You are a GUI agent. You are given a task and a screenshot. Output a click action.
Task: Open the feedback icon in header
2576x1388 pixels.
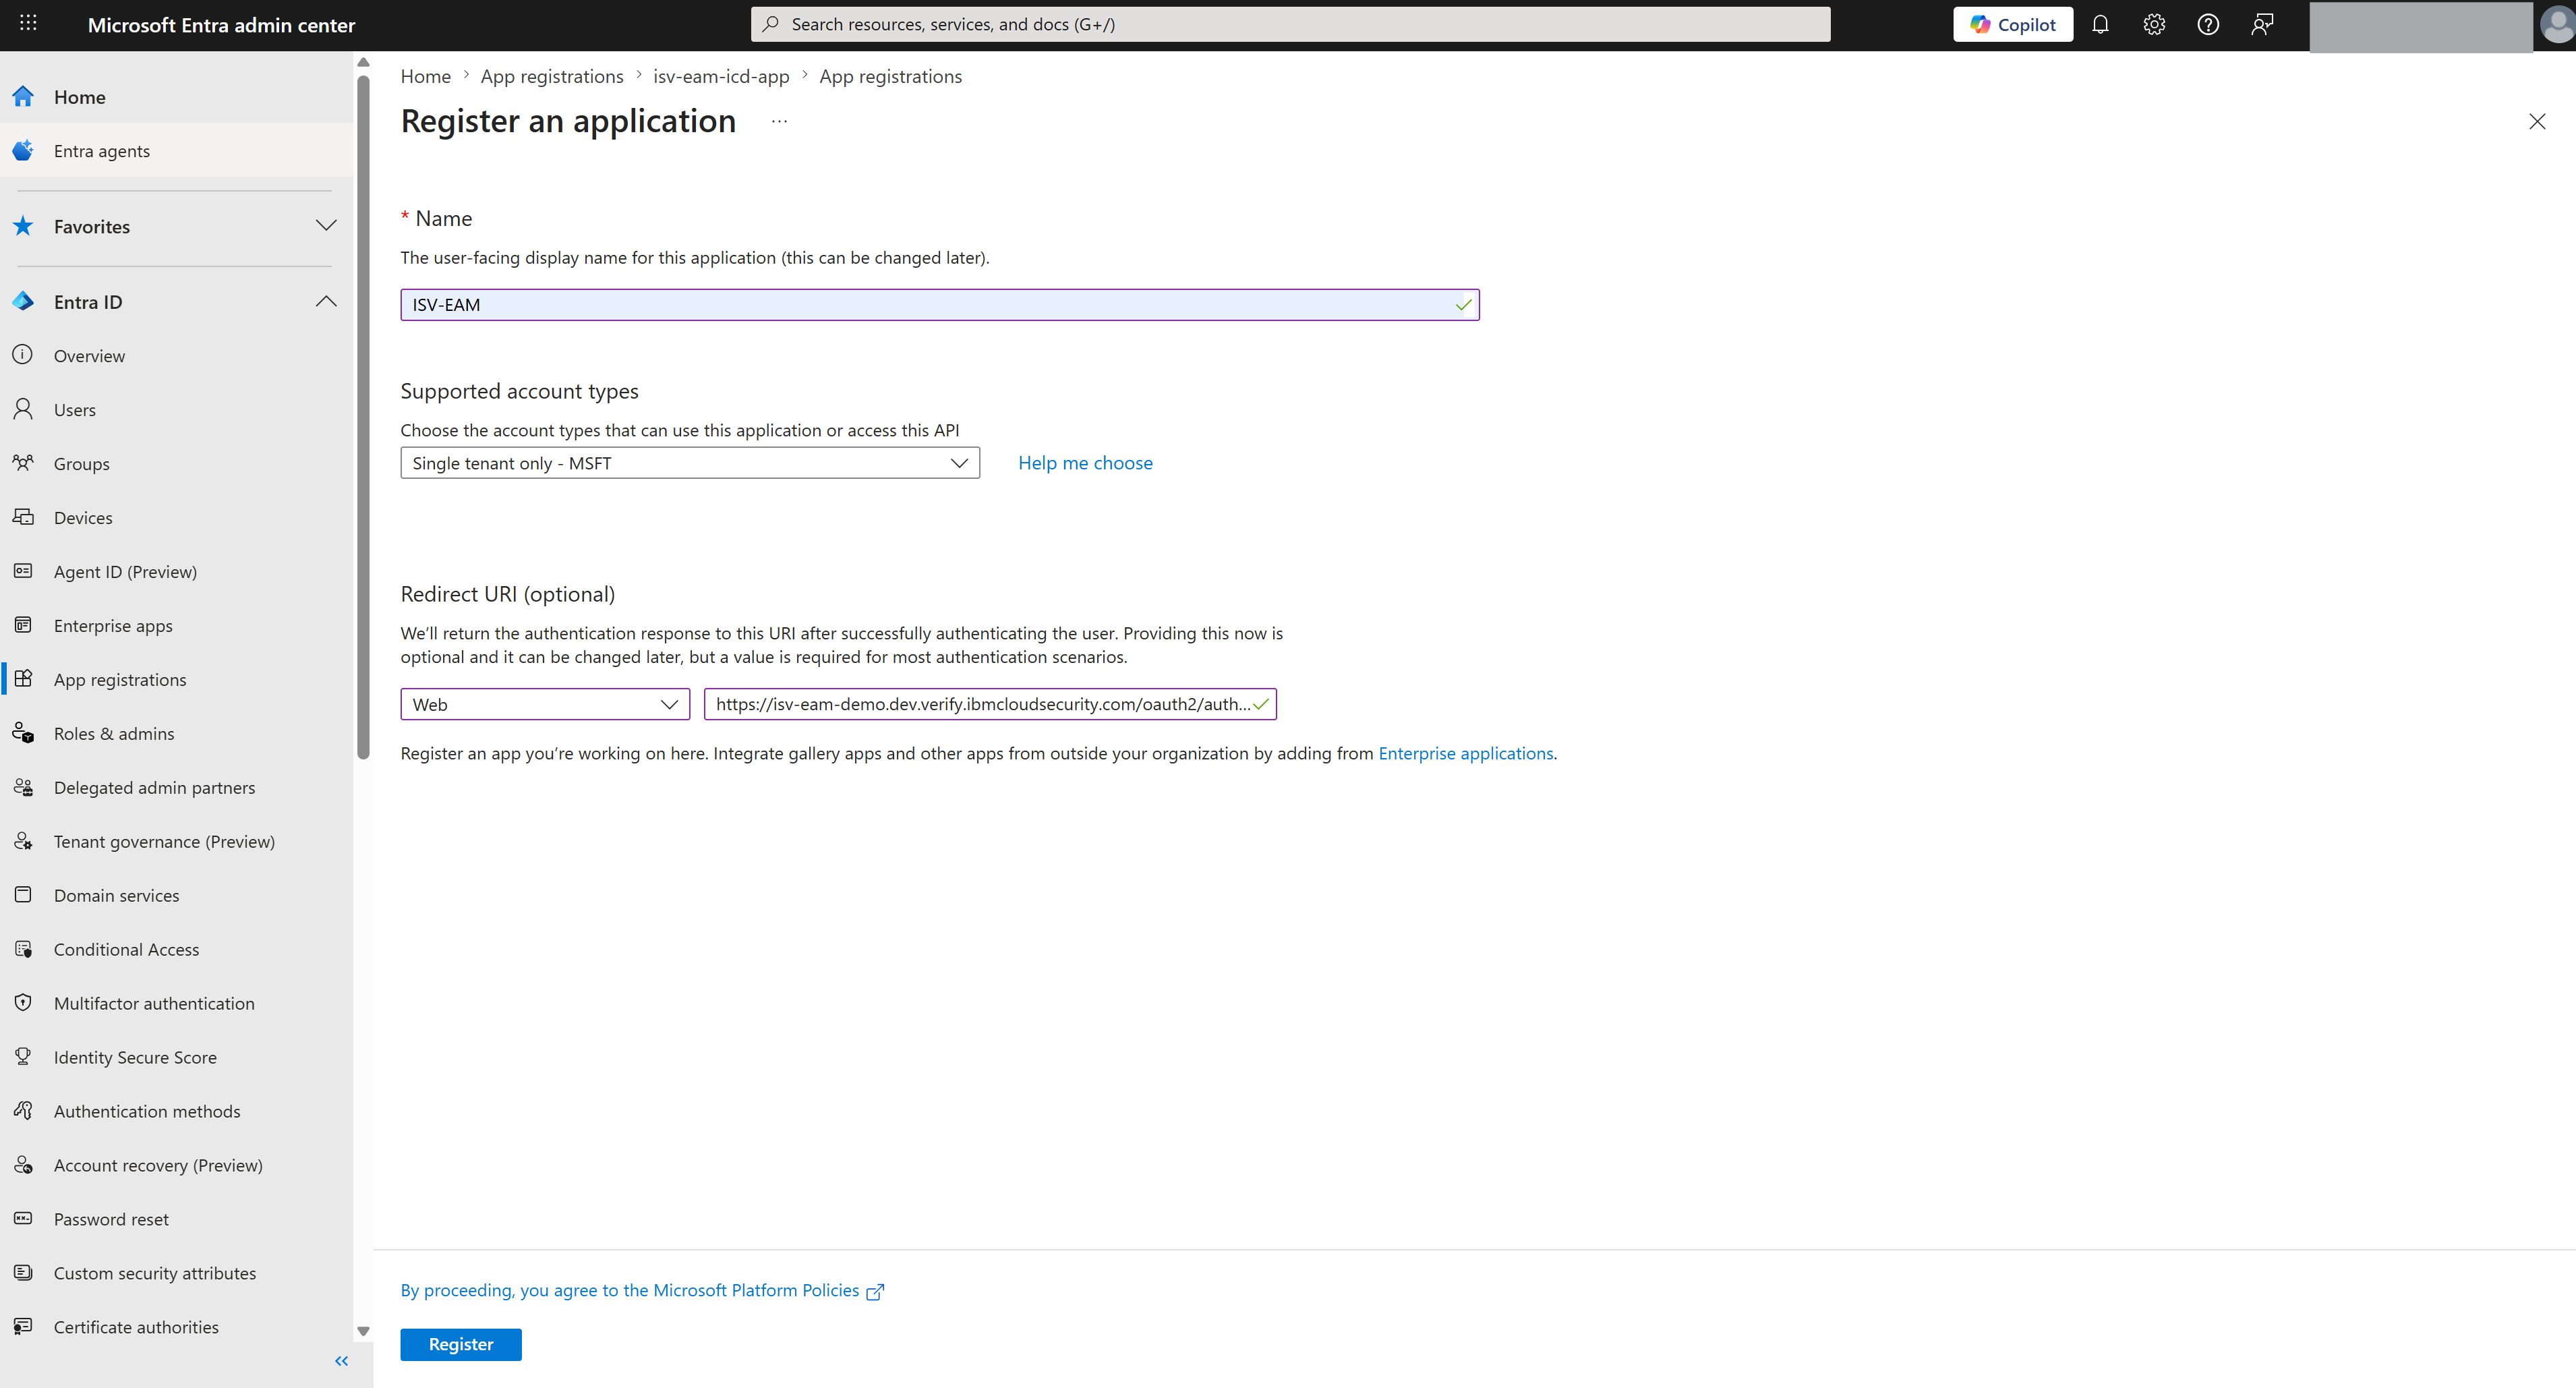tap(2262, 24)
